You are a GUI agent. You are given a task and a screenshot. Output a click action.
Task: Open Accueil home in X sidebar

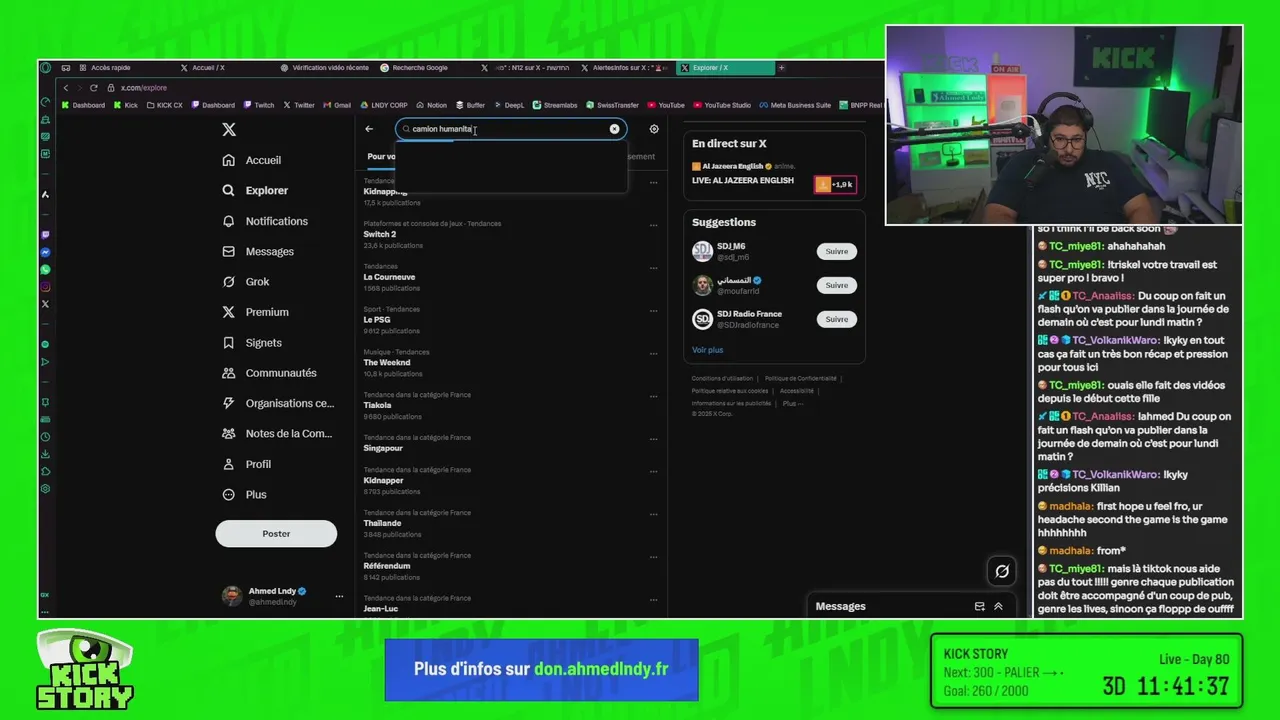(x=252, y=160)
